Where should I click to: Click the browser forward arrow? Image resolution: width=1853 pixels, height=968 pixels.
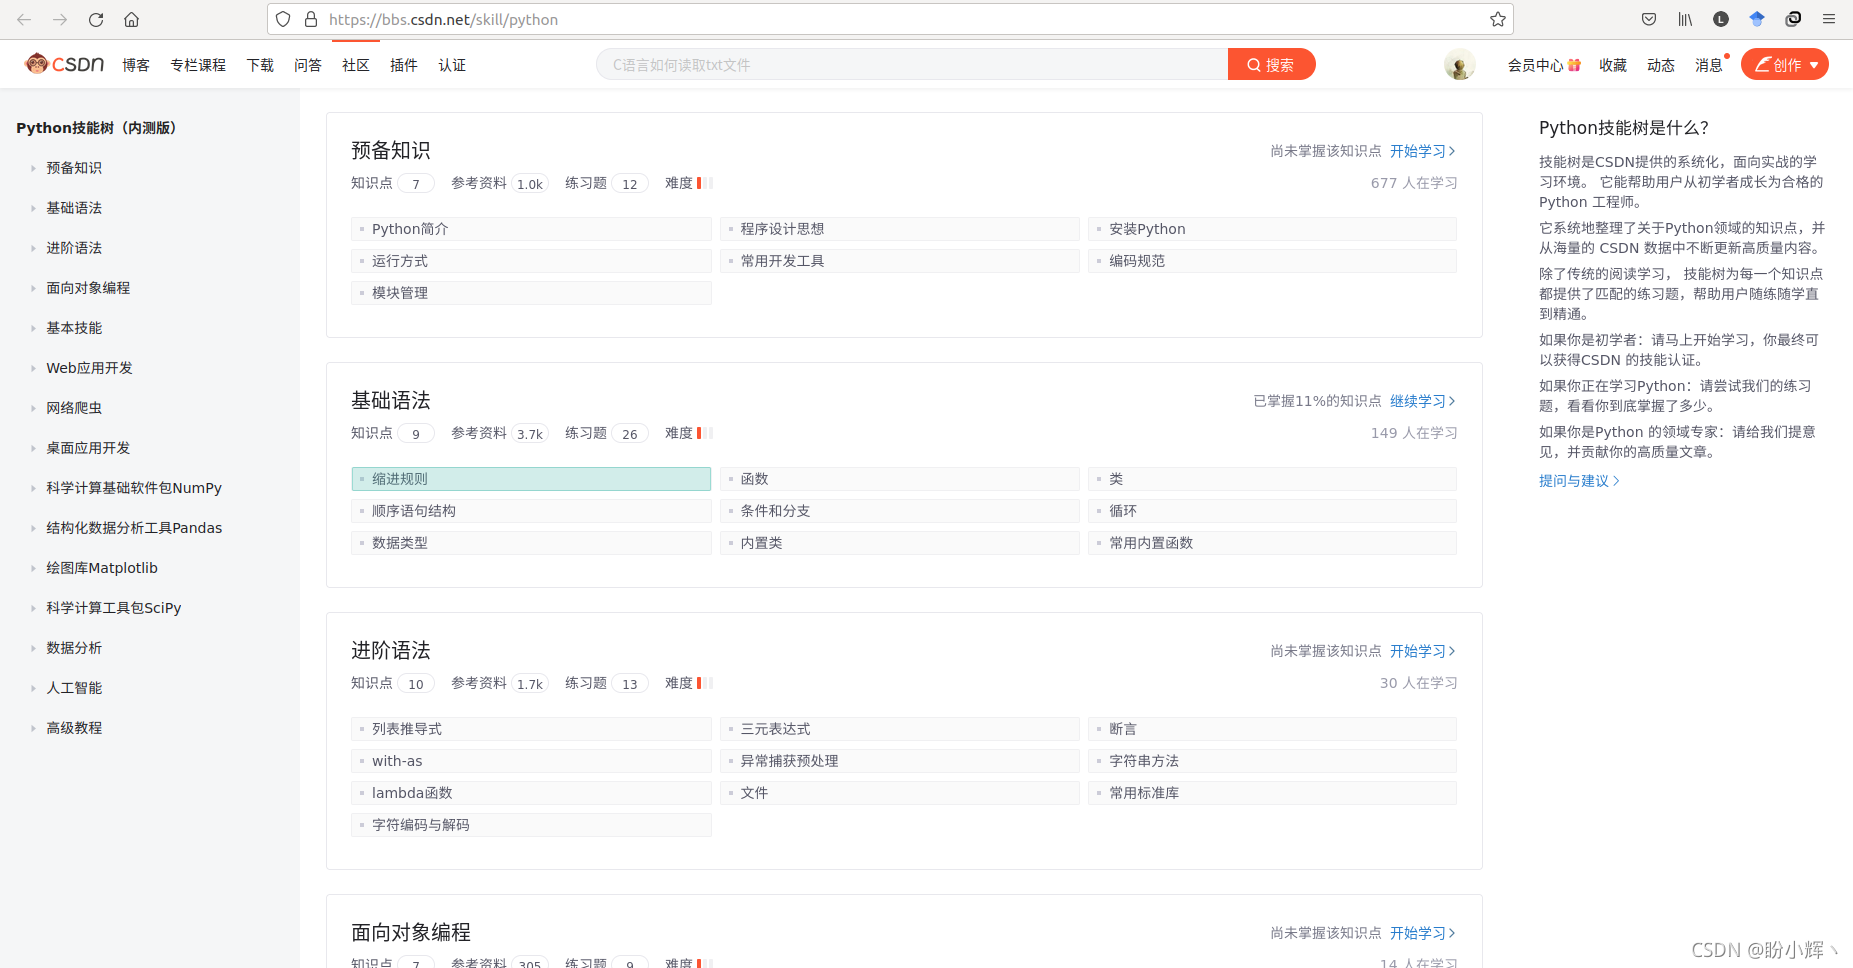[x=60, y=19]
